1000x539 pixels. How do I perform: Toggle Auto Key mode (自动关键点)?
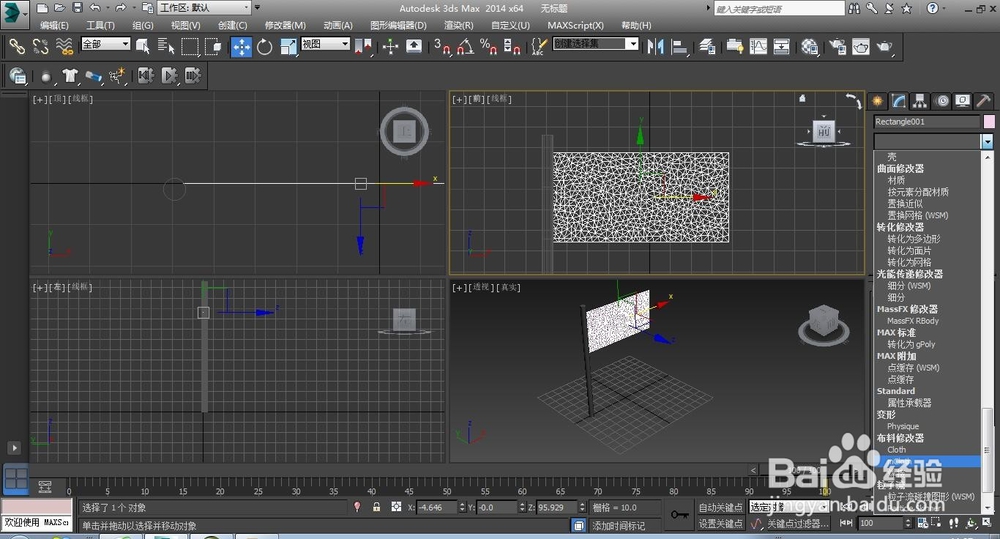tap(720, 508)
